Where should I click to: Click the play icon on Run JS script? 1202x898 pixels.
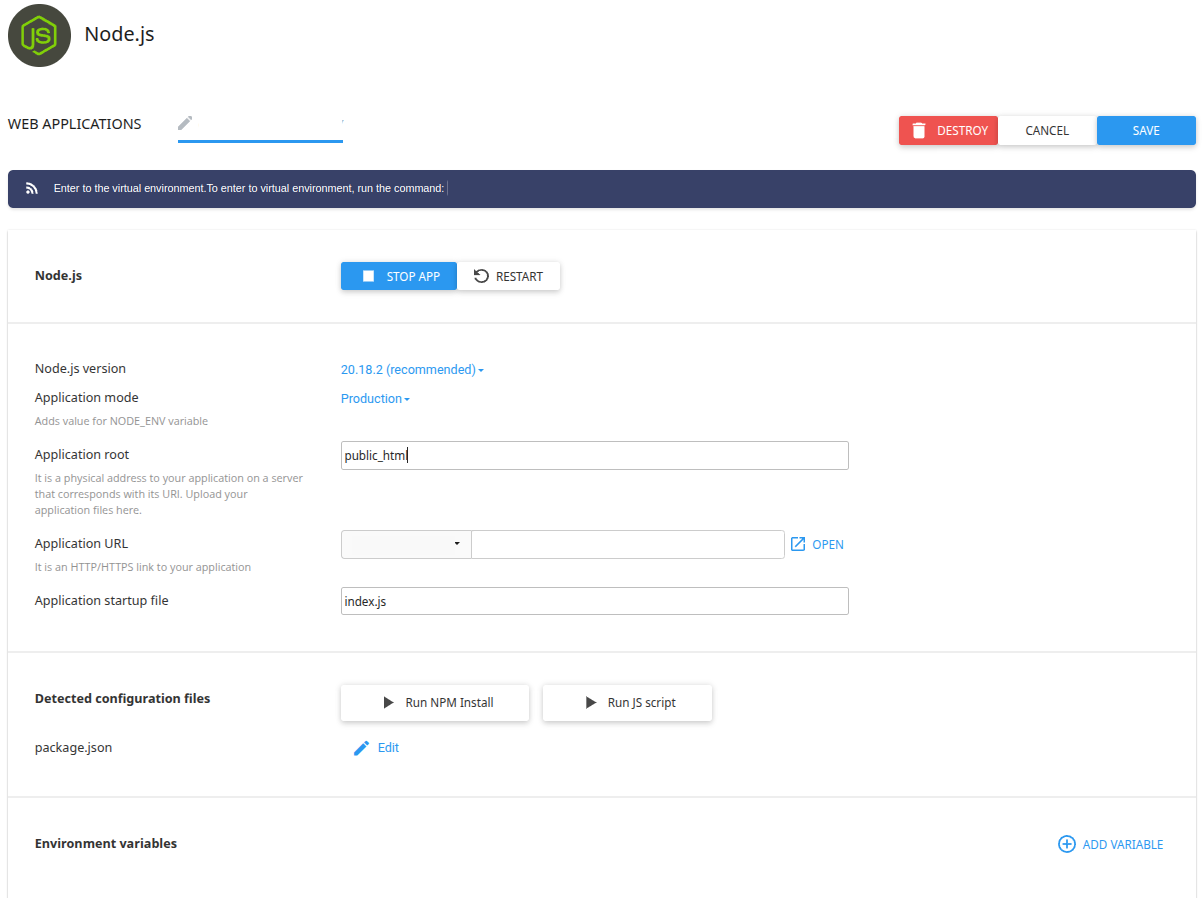click(590, 702)
